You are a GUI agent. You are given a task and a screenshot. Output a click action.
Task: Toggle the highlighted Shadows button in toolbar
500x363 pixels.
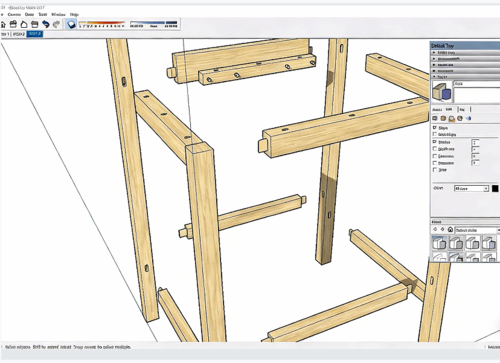tap(71, 24)
